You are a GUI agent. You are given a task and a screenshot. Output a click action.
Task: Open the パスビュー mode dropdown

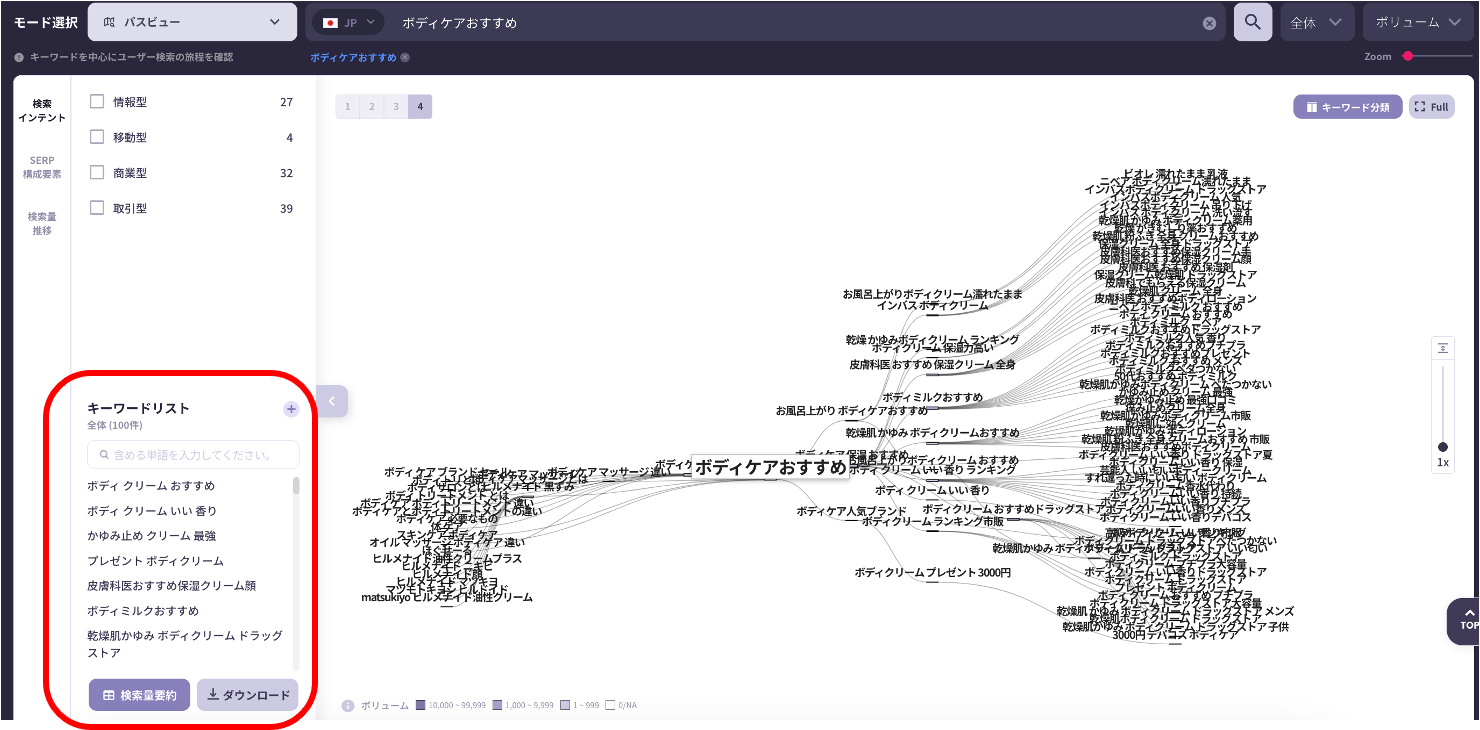(x=192, y=22)
